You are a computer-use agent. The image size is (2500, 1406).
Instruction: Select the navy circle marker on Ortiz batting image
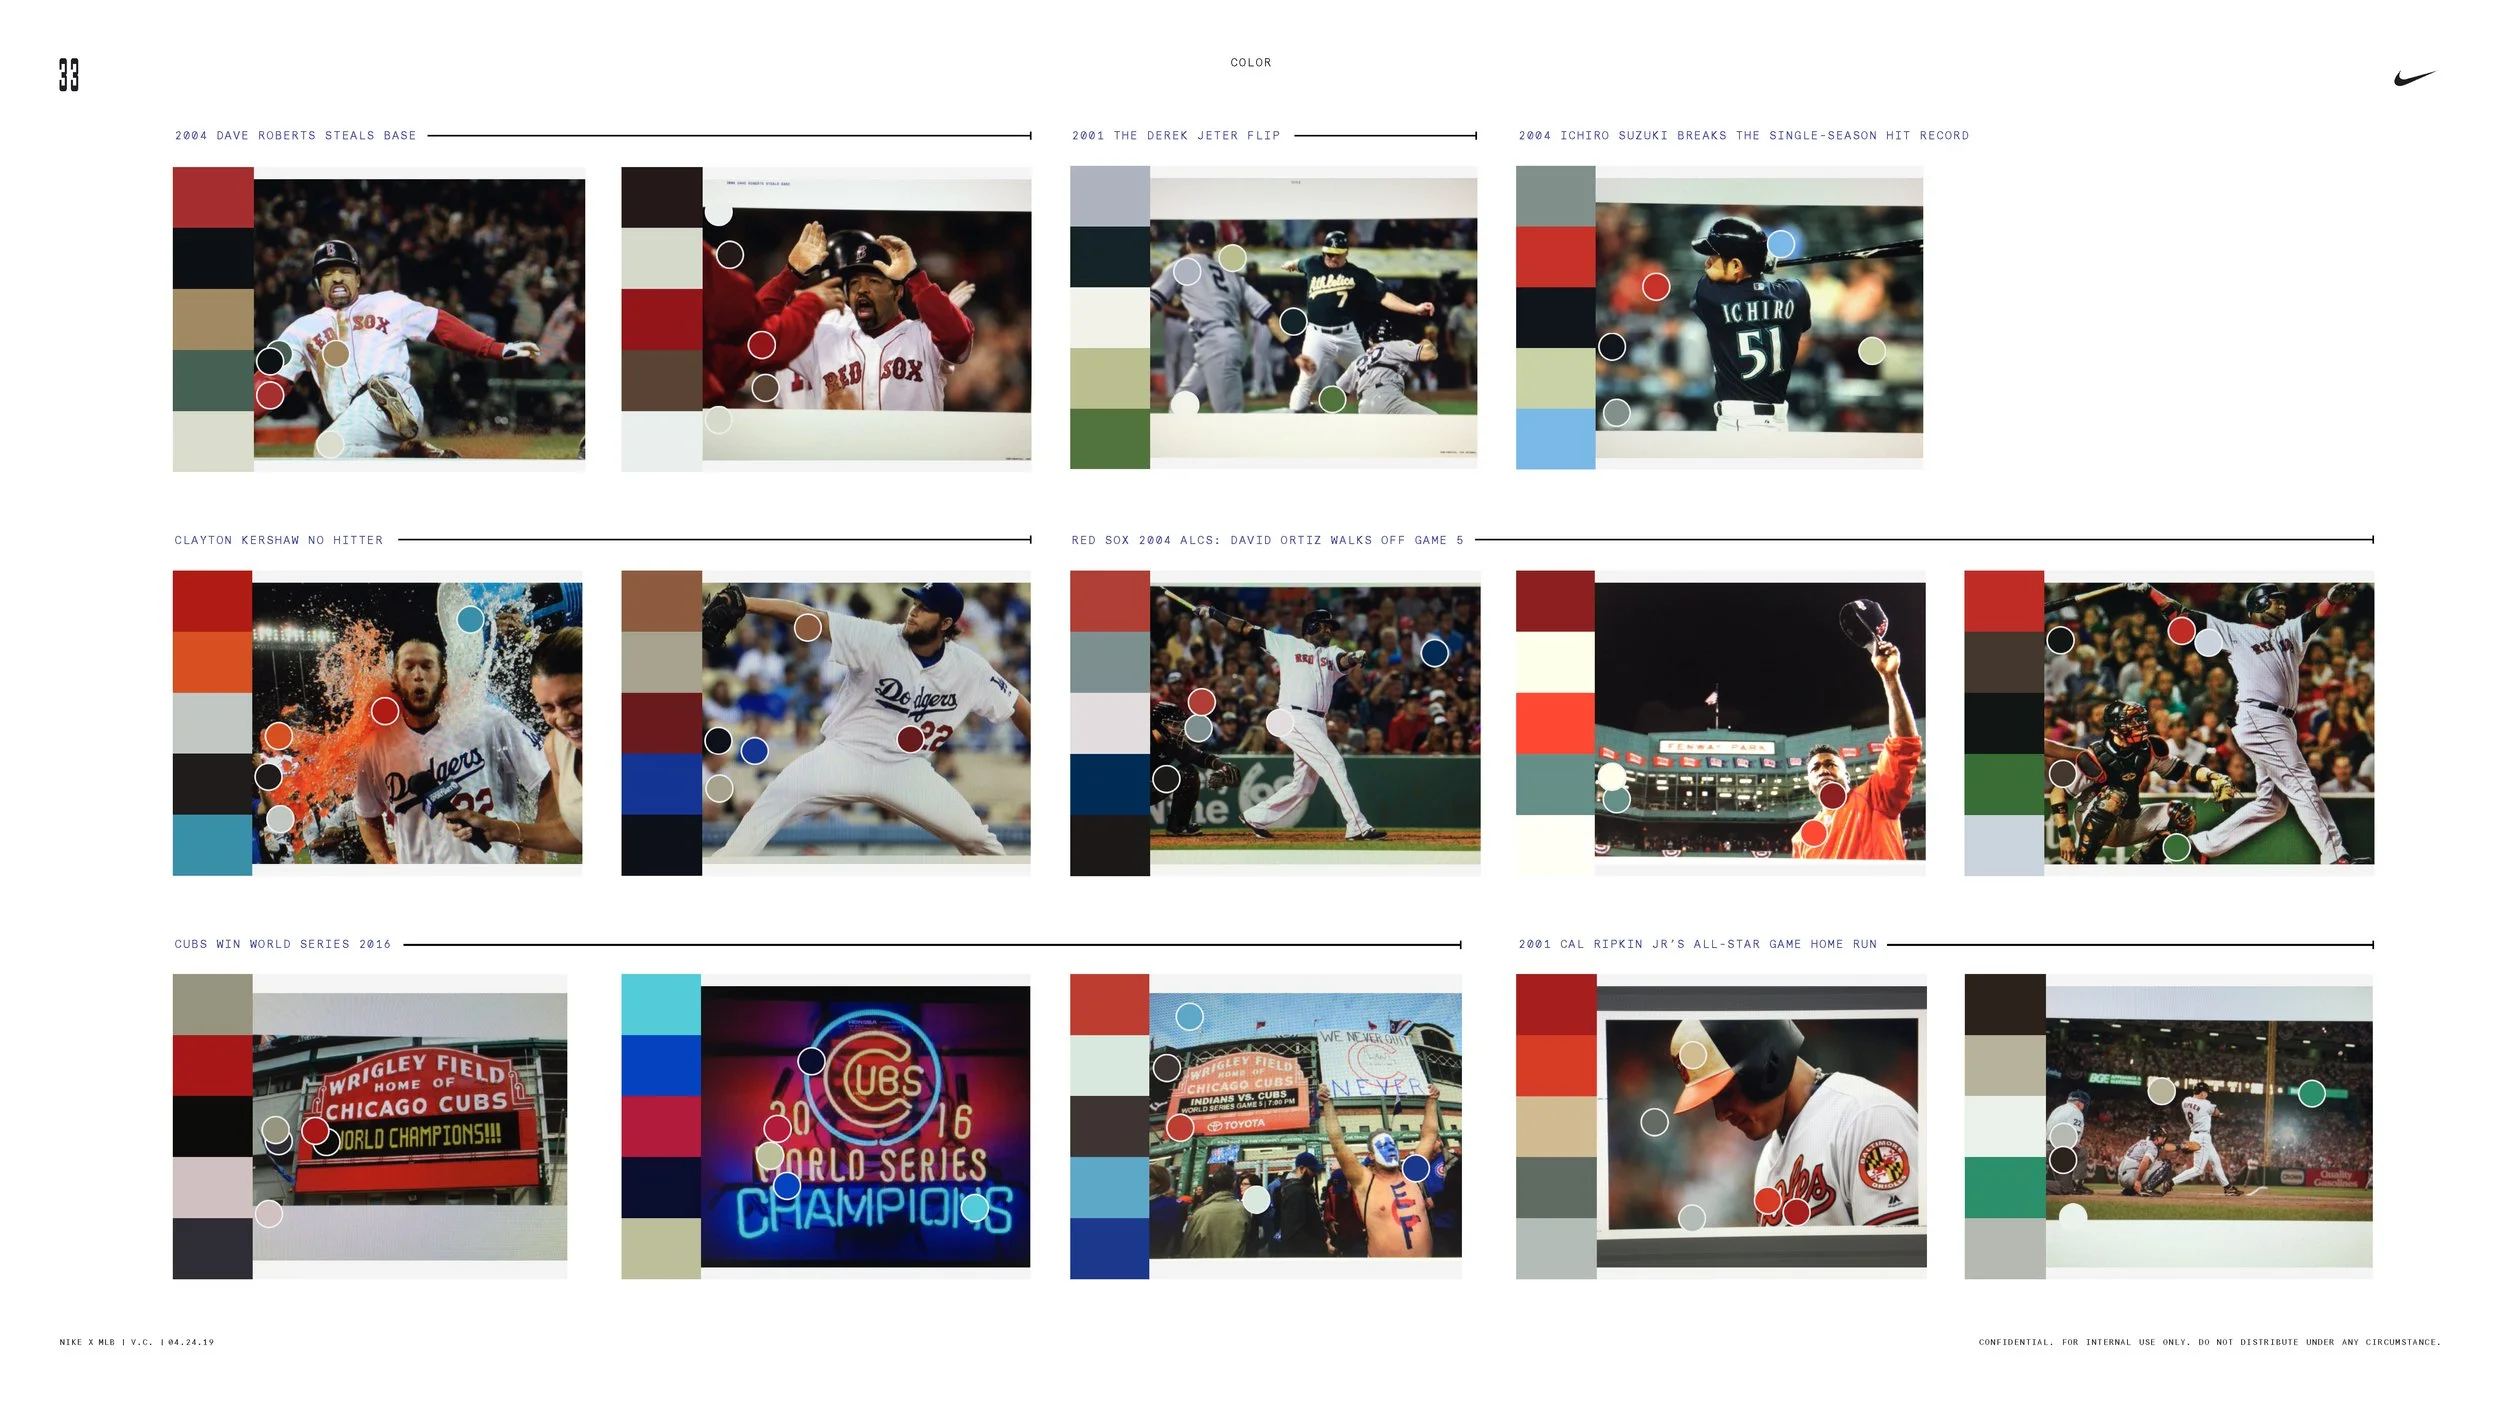pos(1436,654)
